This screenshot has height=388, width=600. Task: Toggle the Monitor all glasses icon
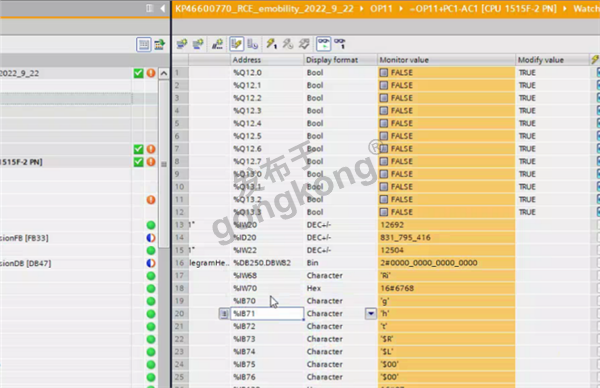pyautogui.click(x=323, y=44)
